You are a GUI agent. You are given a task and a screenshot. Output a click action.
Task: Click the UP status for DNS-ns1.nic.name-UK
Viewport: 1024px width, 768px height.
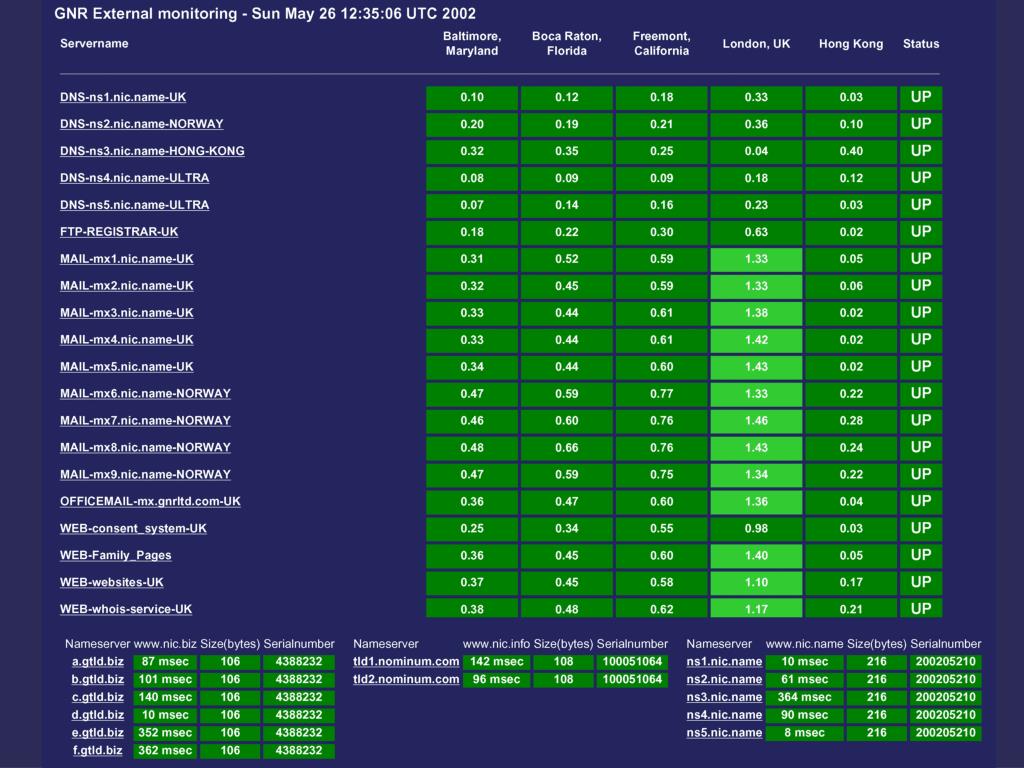click(921, 97)
